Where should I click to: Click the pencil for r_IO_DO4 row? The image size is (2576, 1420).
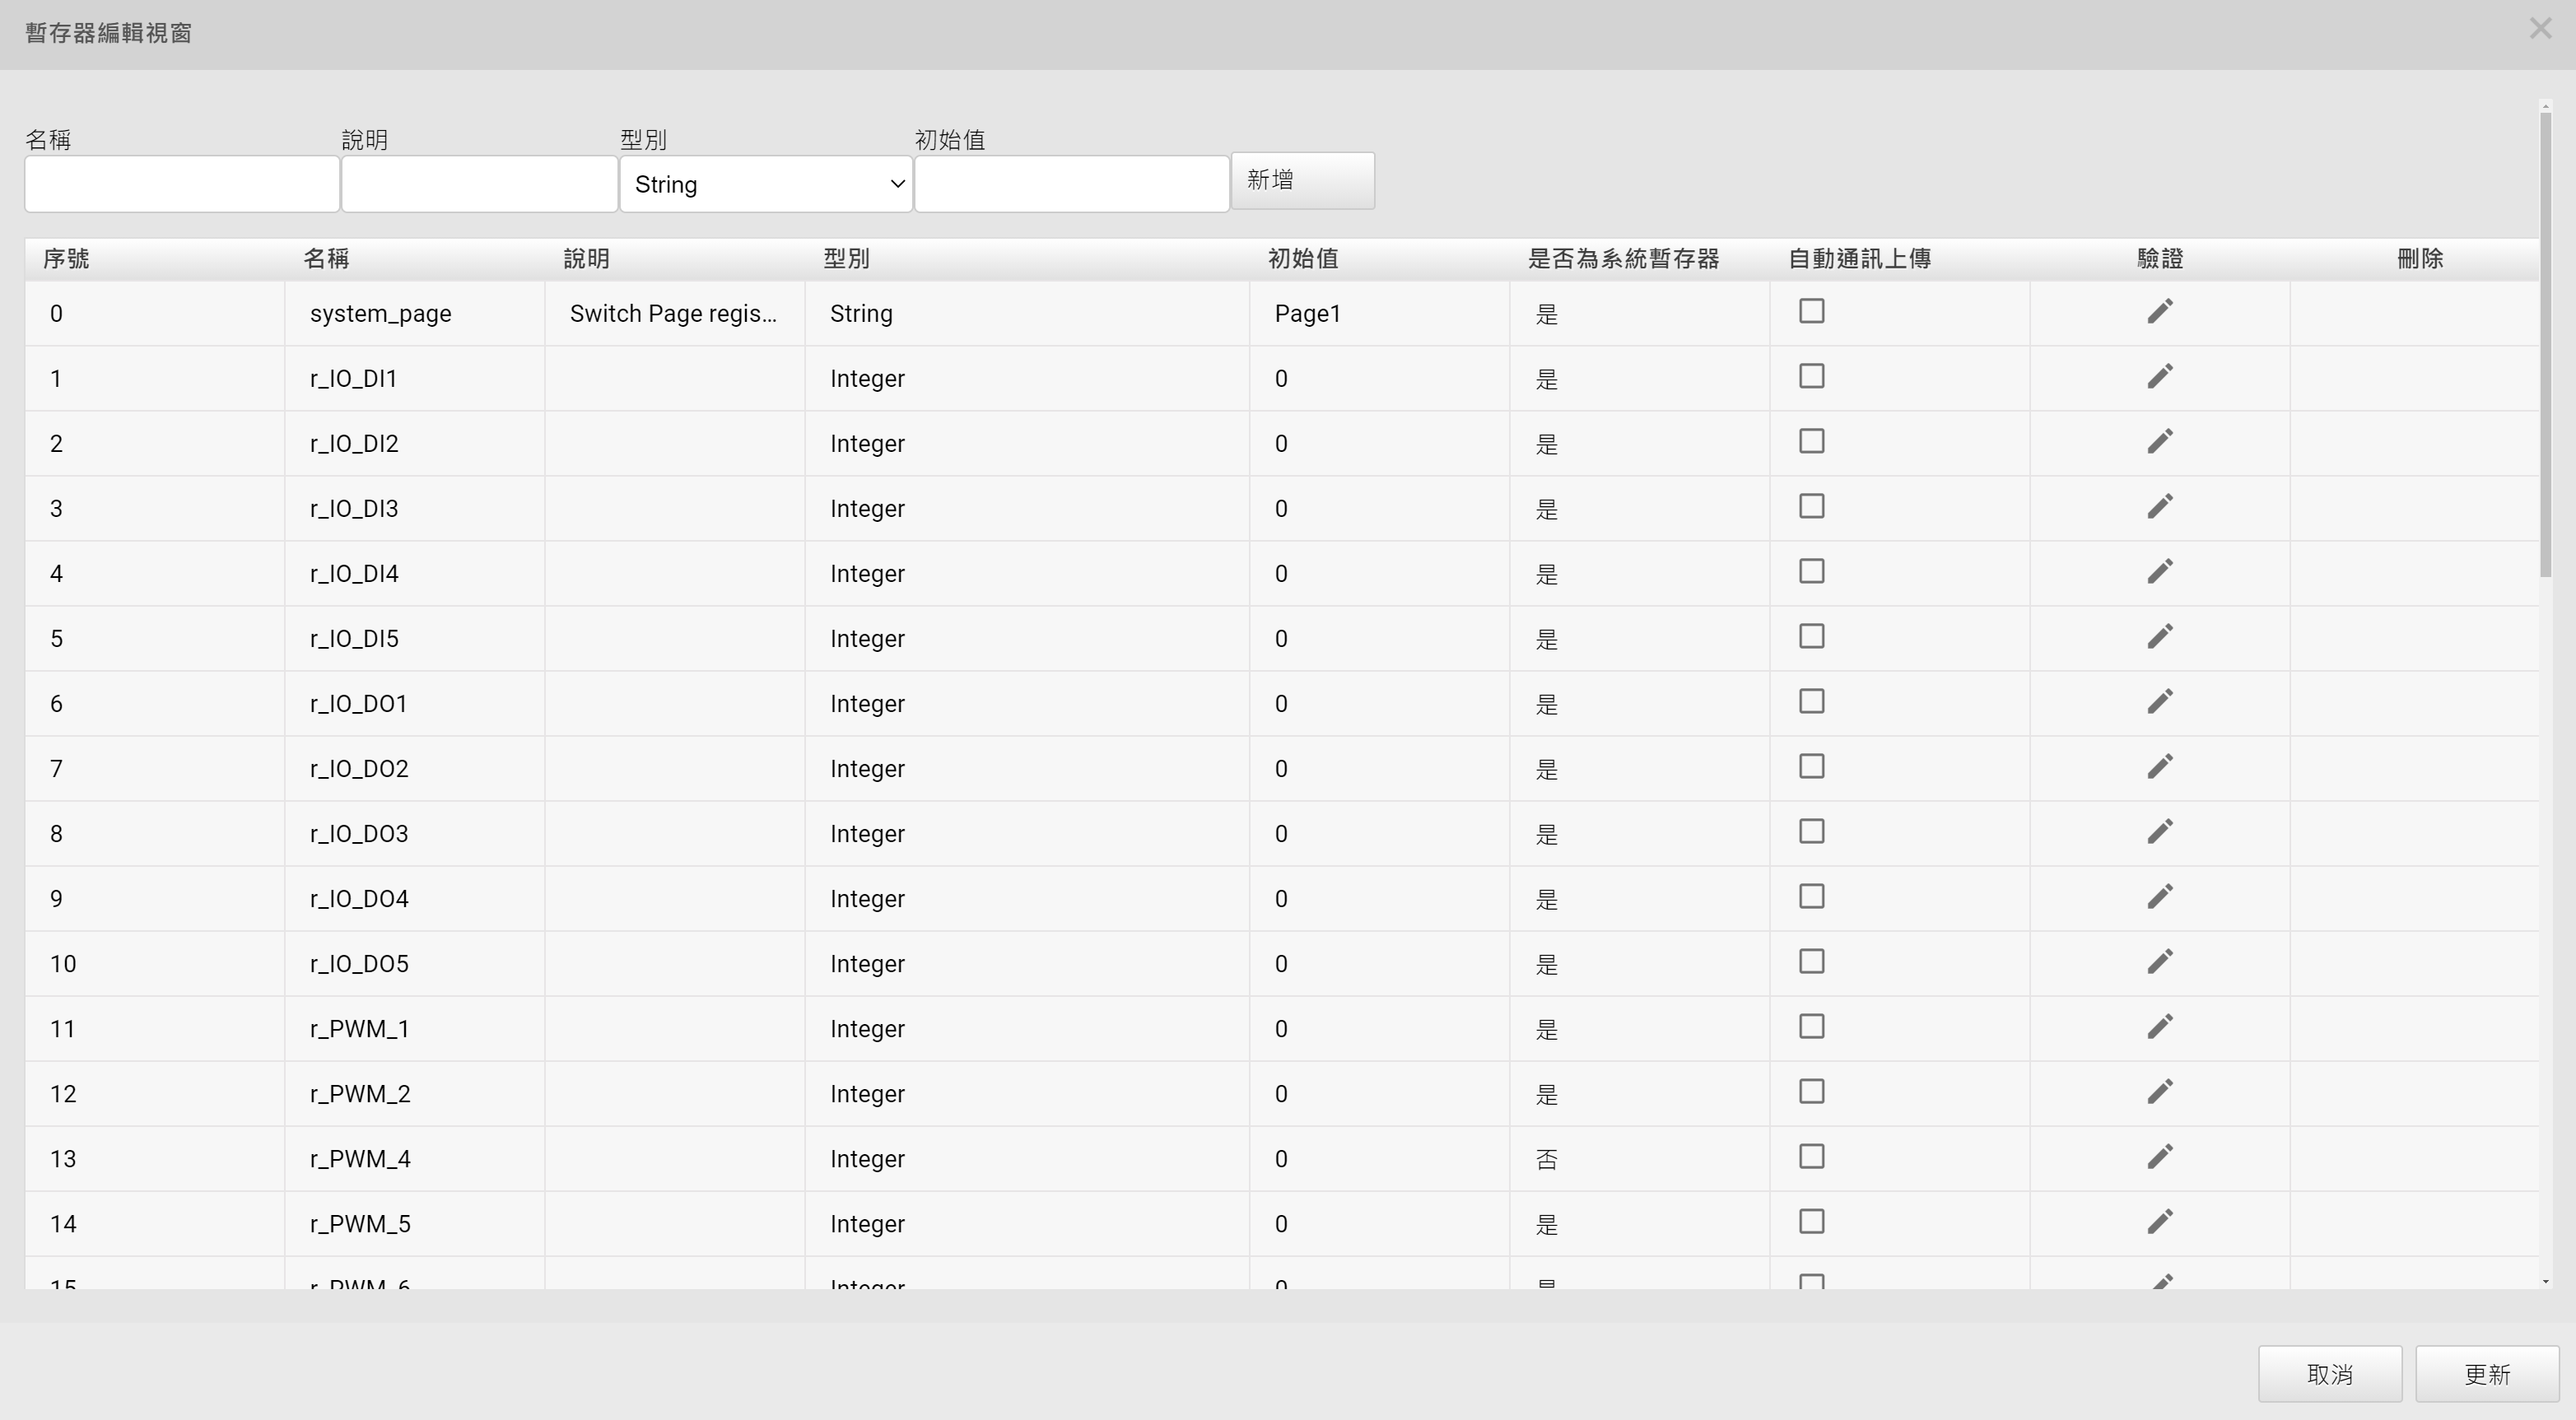(x=2160, y=897)
